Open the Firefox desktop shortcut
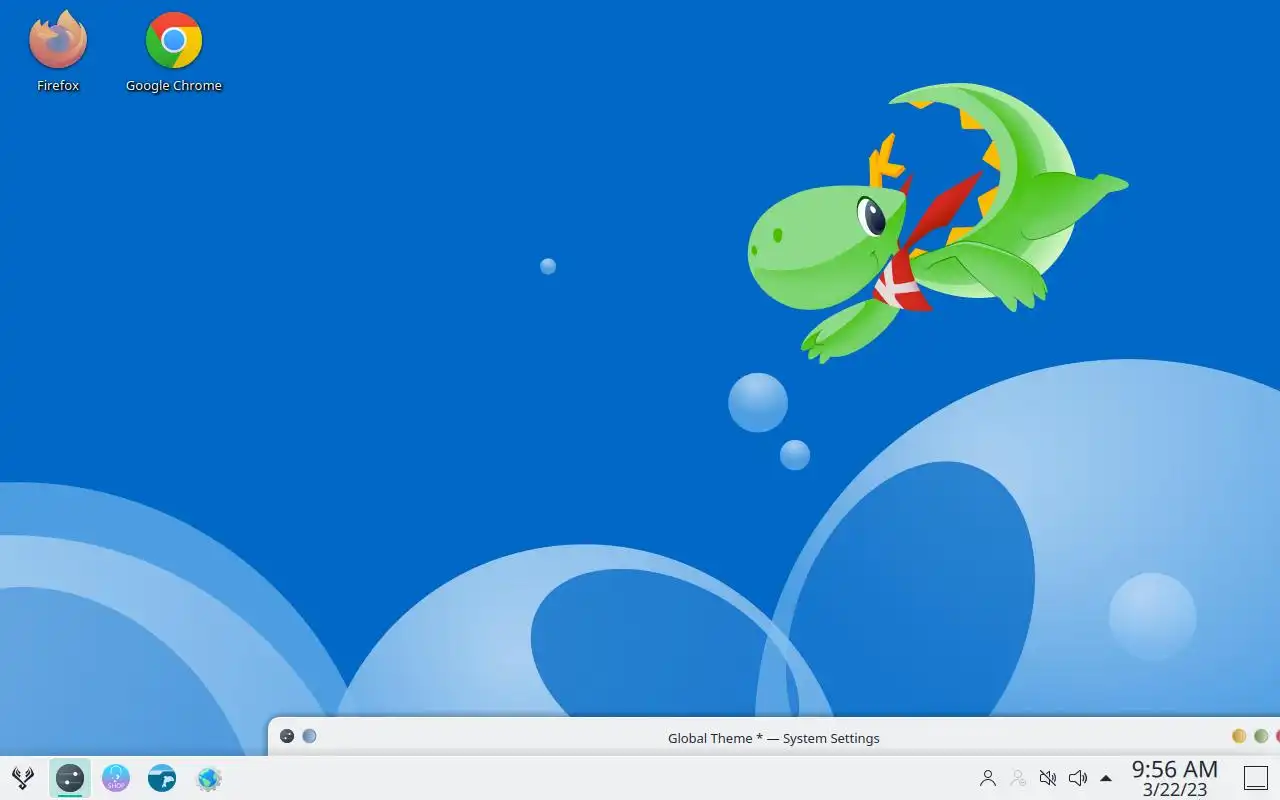Image resolution: width=1280 pixels, height=800 pixels. click(58, 52)
